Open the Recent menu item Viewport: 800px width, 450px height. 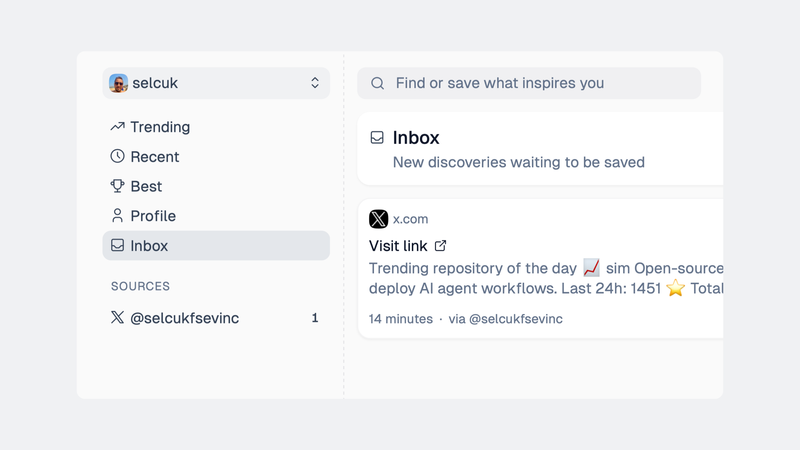[155, 157]
